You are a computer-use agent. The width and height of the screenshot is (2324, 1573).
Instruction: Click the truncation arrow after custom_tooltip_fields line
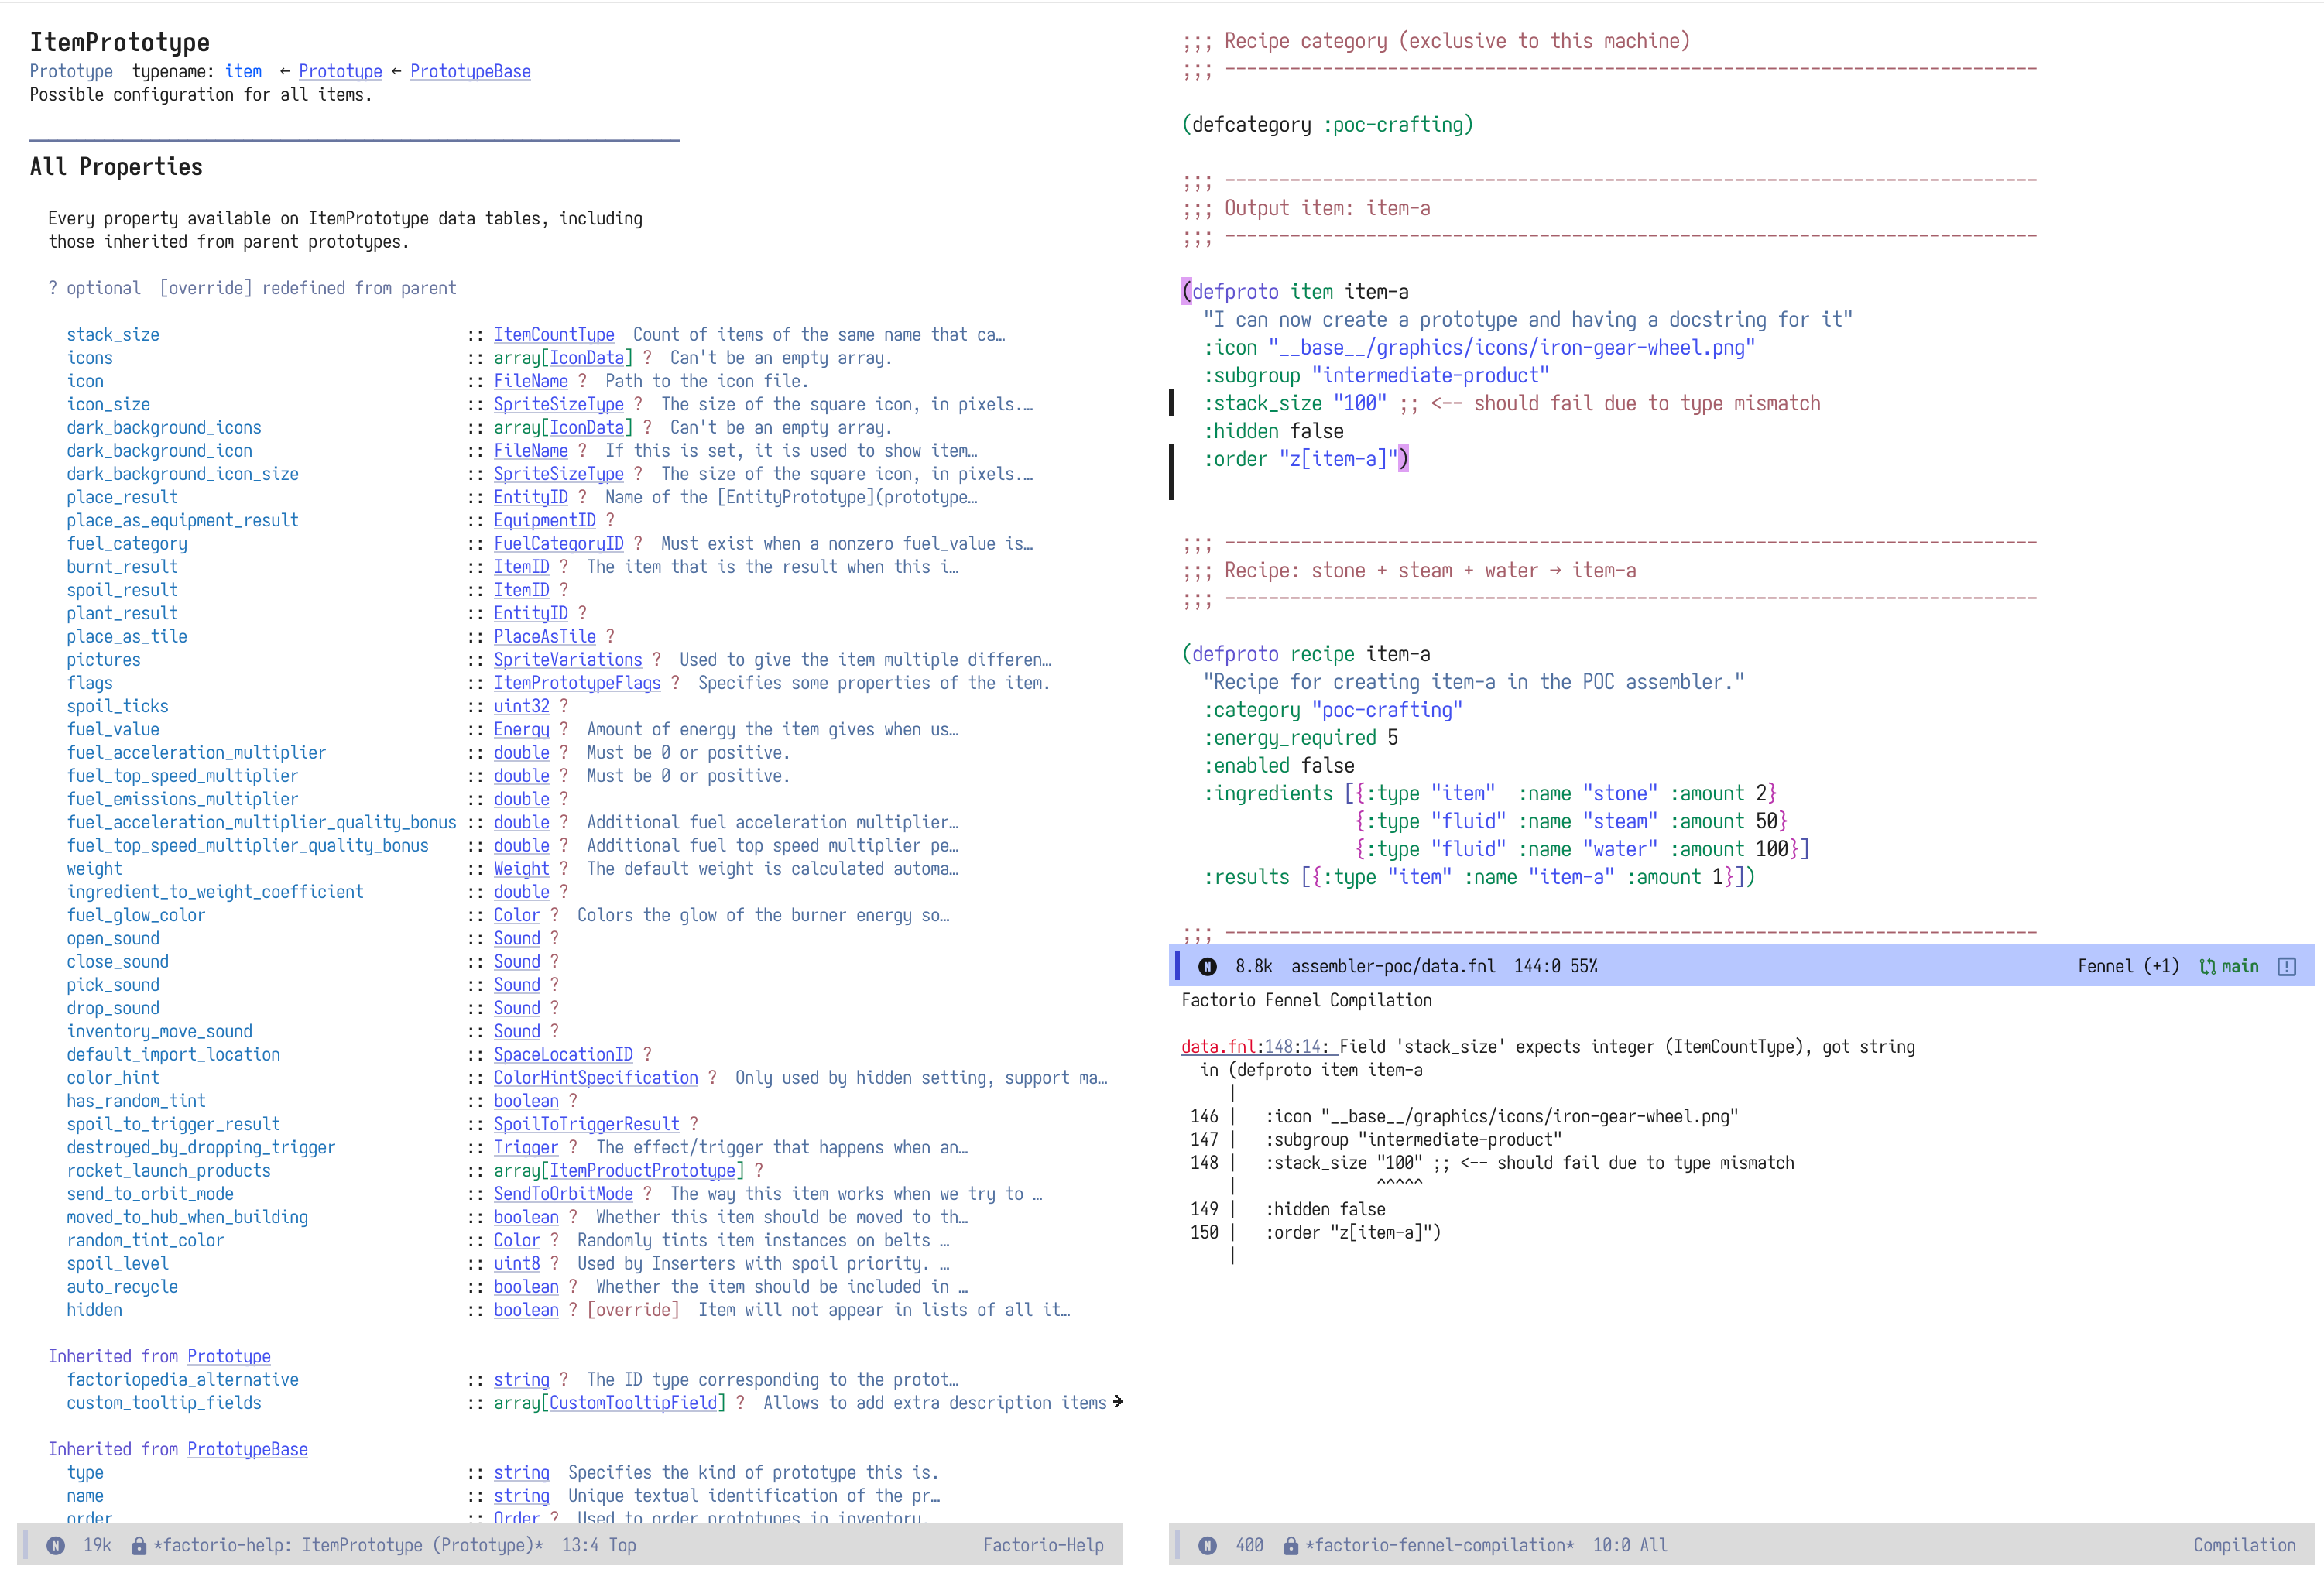click(x=1117, y=1401)
